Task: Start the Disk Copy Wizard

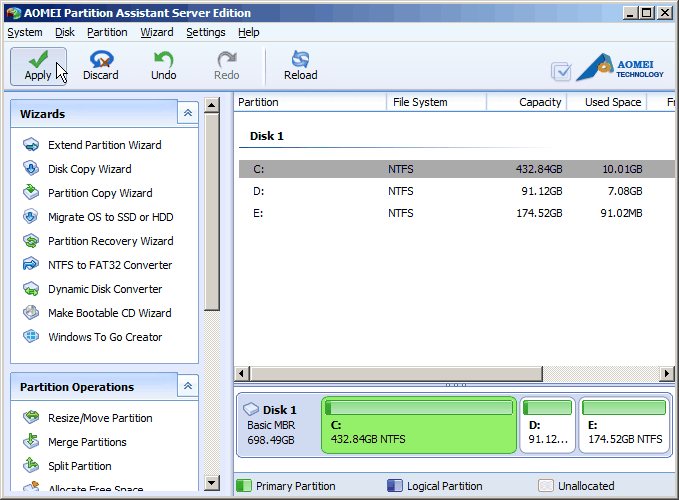Action: point(90,169)
